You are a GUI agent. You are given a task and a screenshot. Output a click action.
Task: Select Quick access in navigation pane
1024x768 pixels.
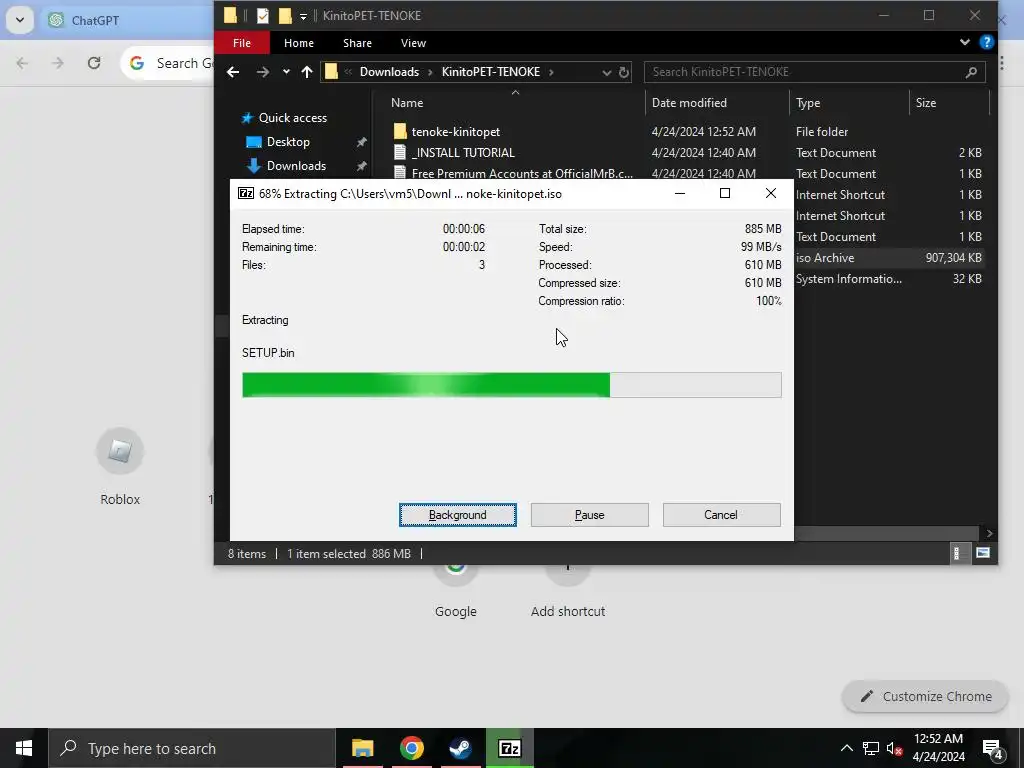click(x=293, y=118)
